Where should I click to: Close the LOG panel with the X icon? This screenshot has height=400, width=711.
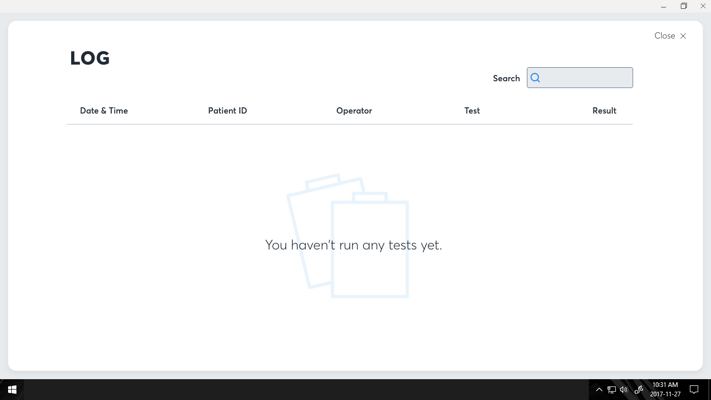click(683, 36)
